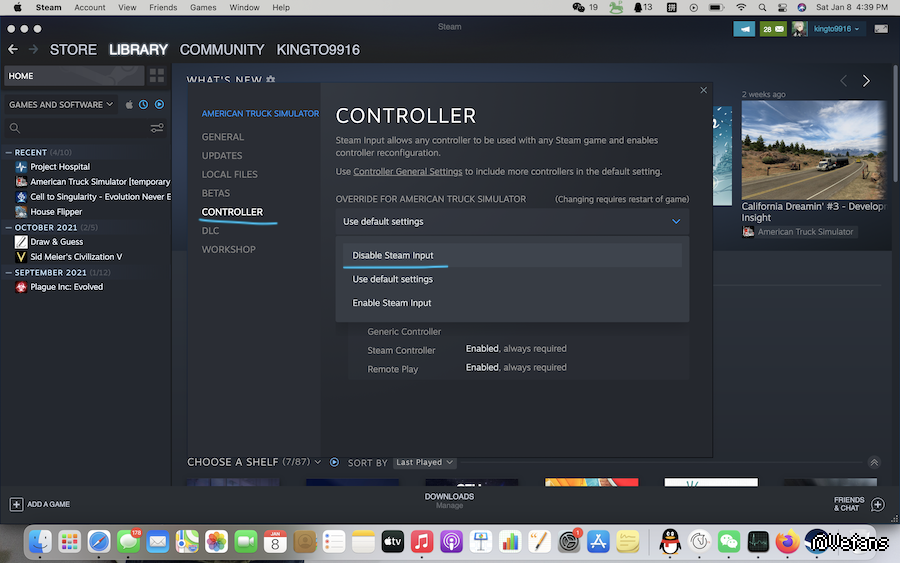Open advanced library filter settings icon

click(157, 128)
